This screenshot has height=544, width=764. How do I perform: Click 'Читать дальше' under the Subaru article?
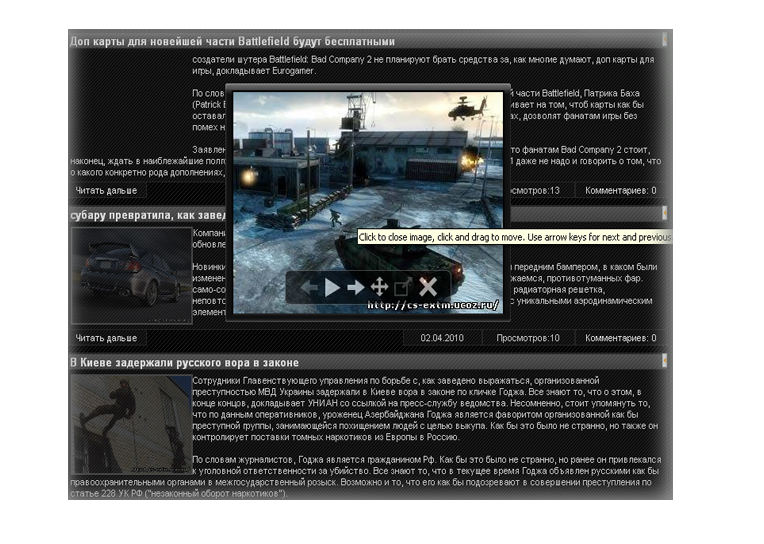coord(106,338)
